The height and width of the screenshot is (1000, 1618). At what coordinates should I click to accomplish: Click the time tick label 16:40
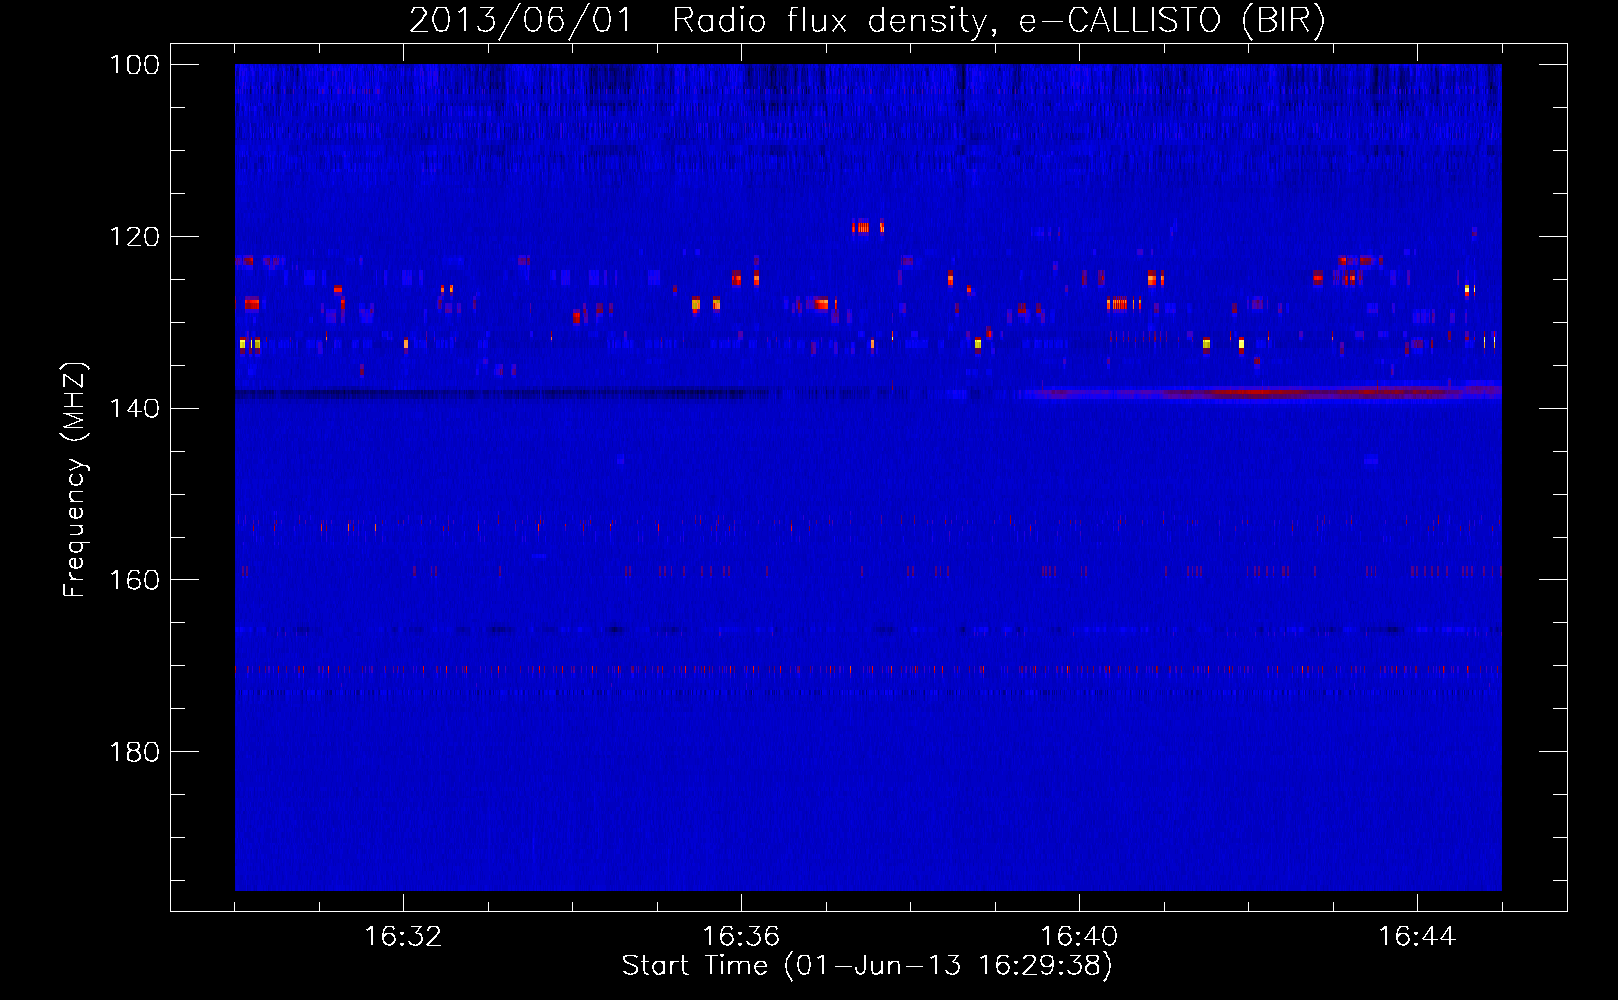point(1079,937)
